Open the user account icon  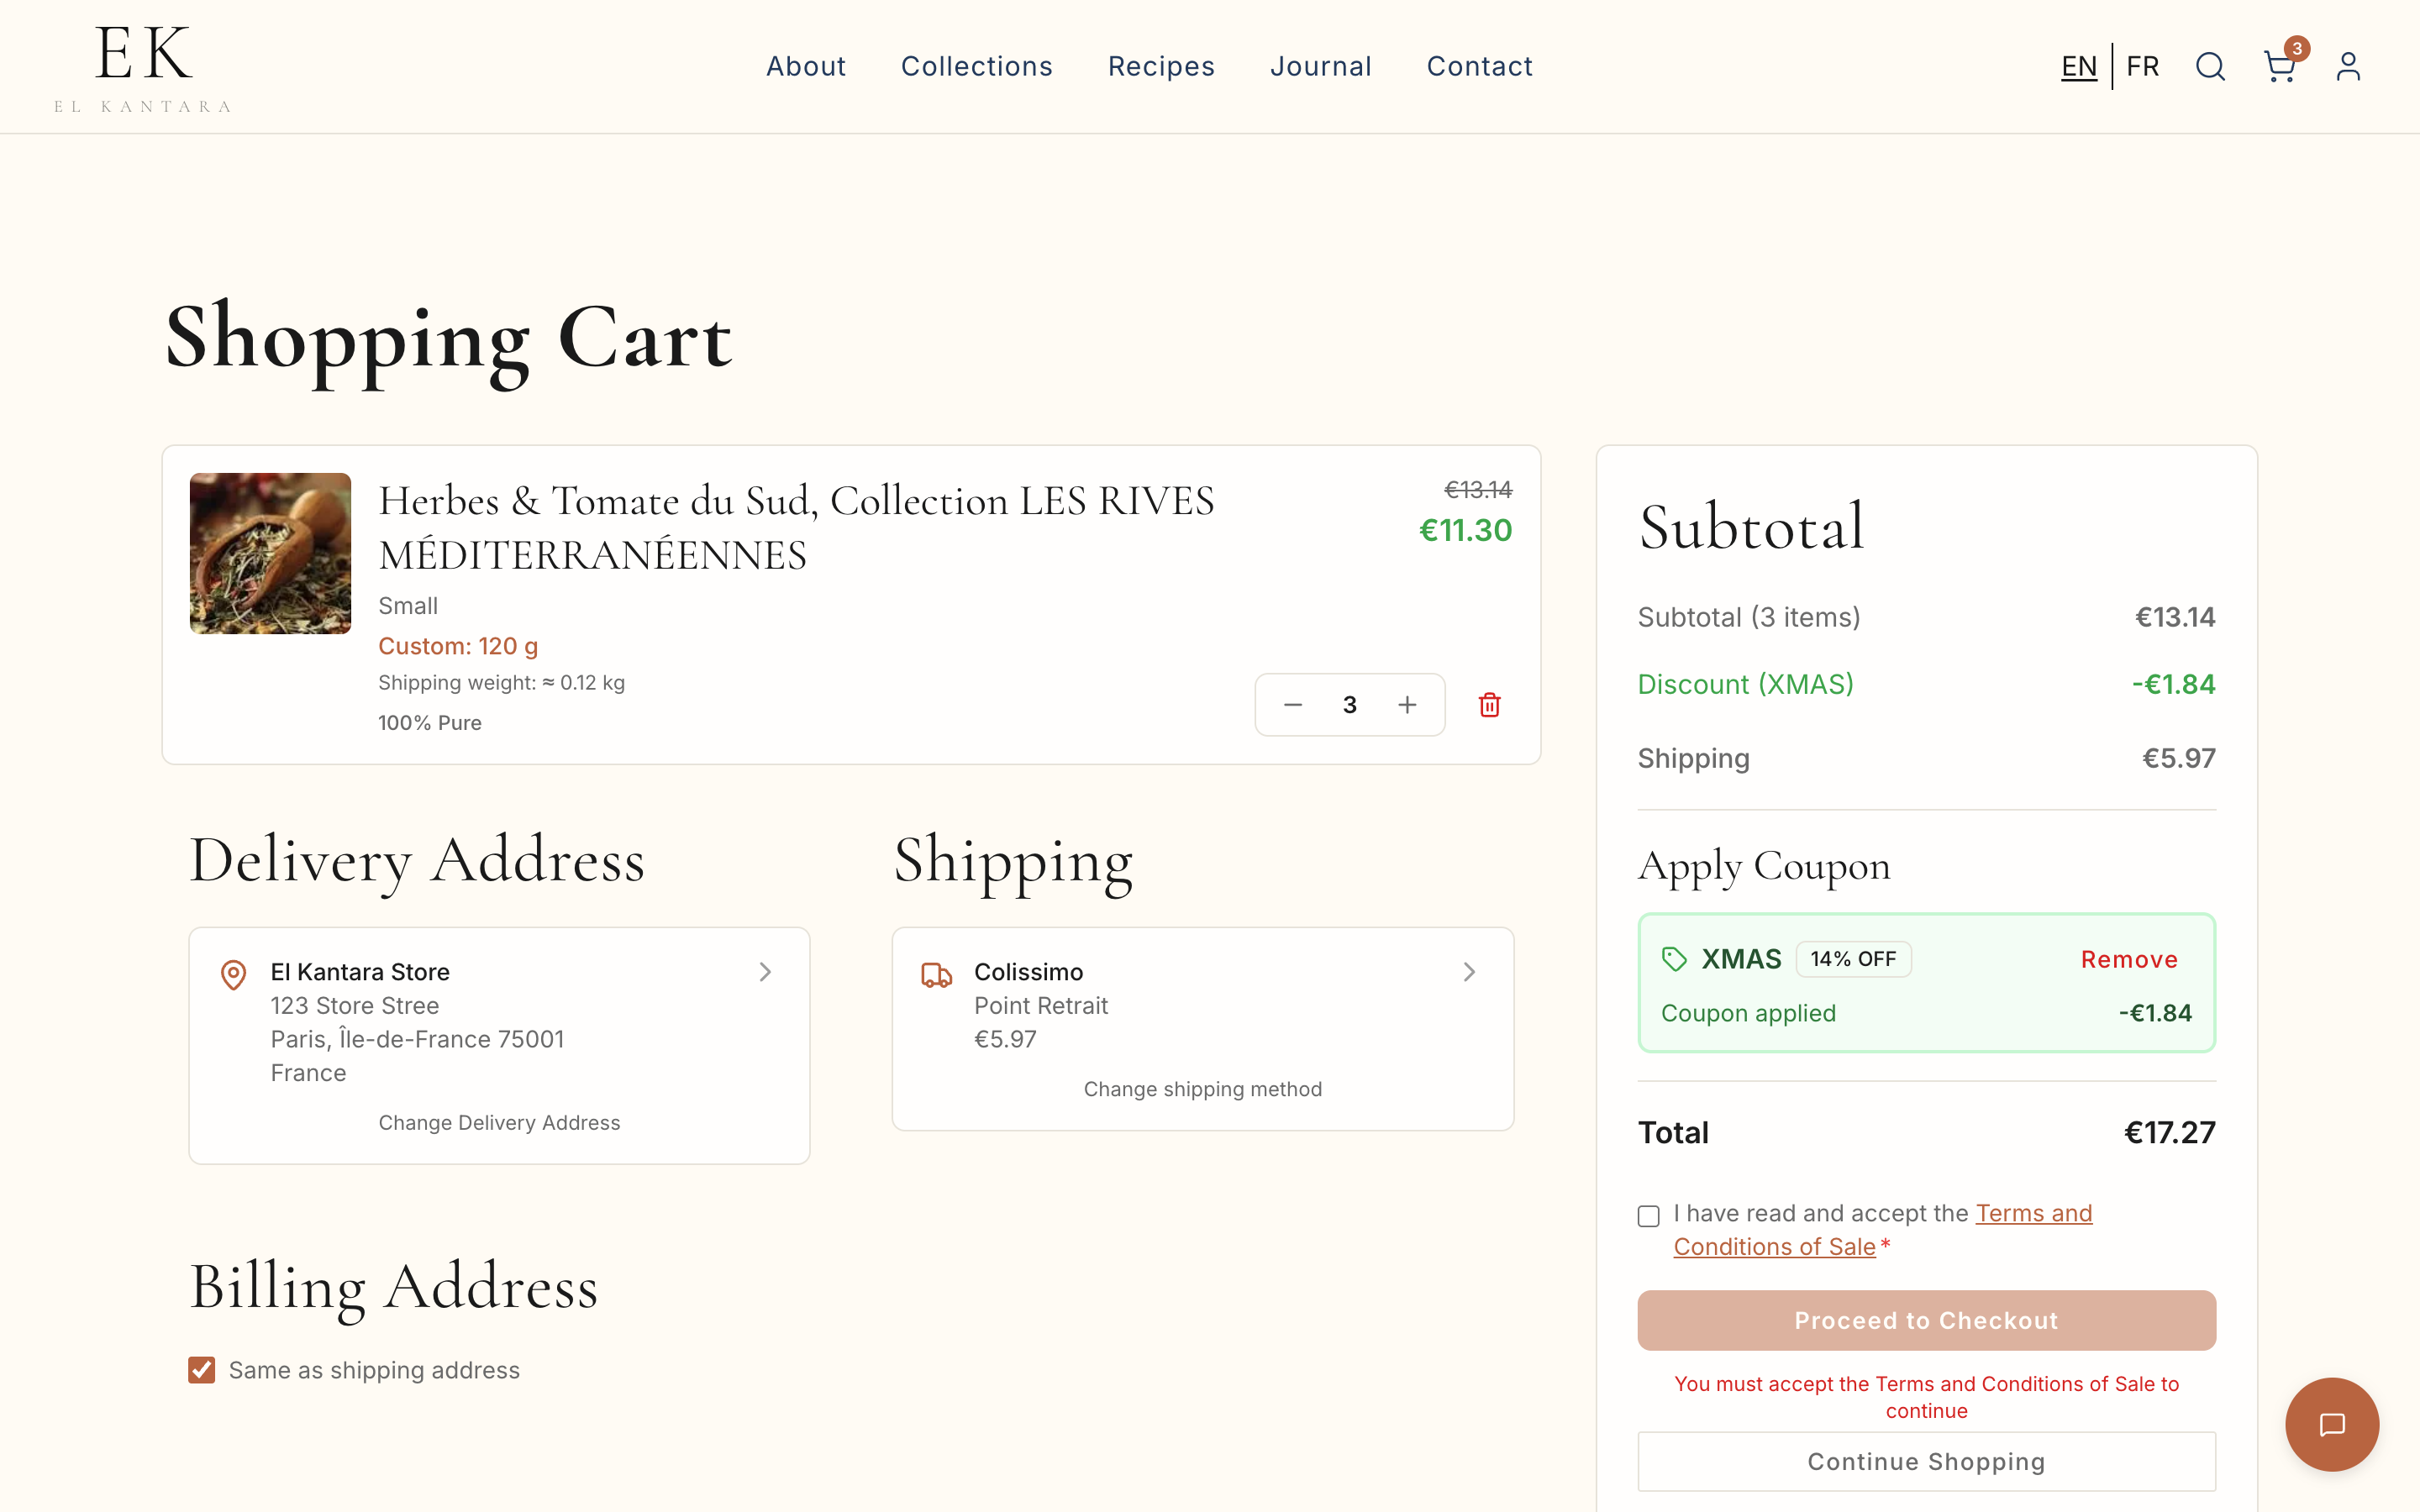[x=2348, y=67]
